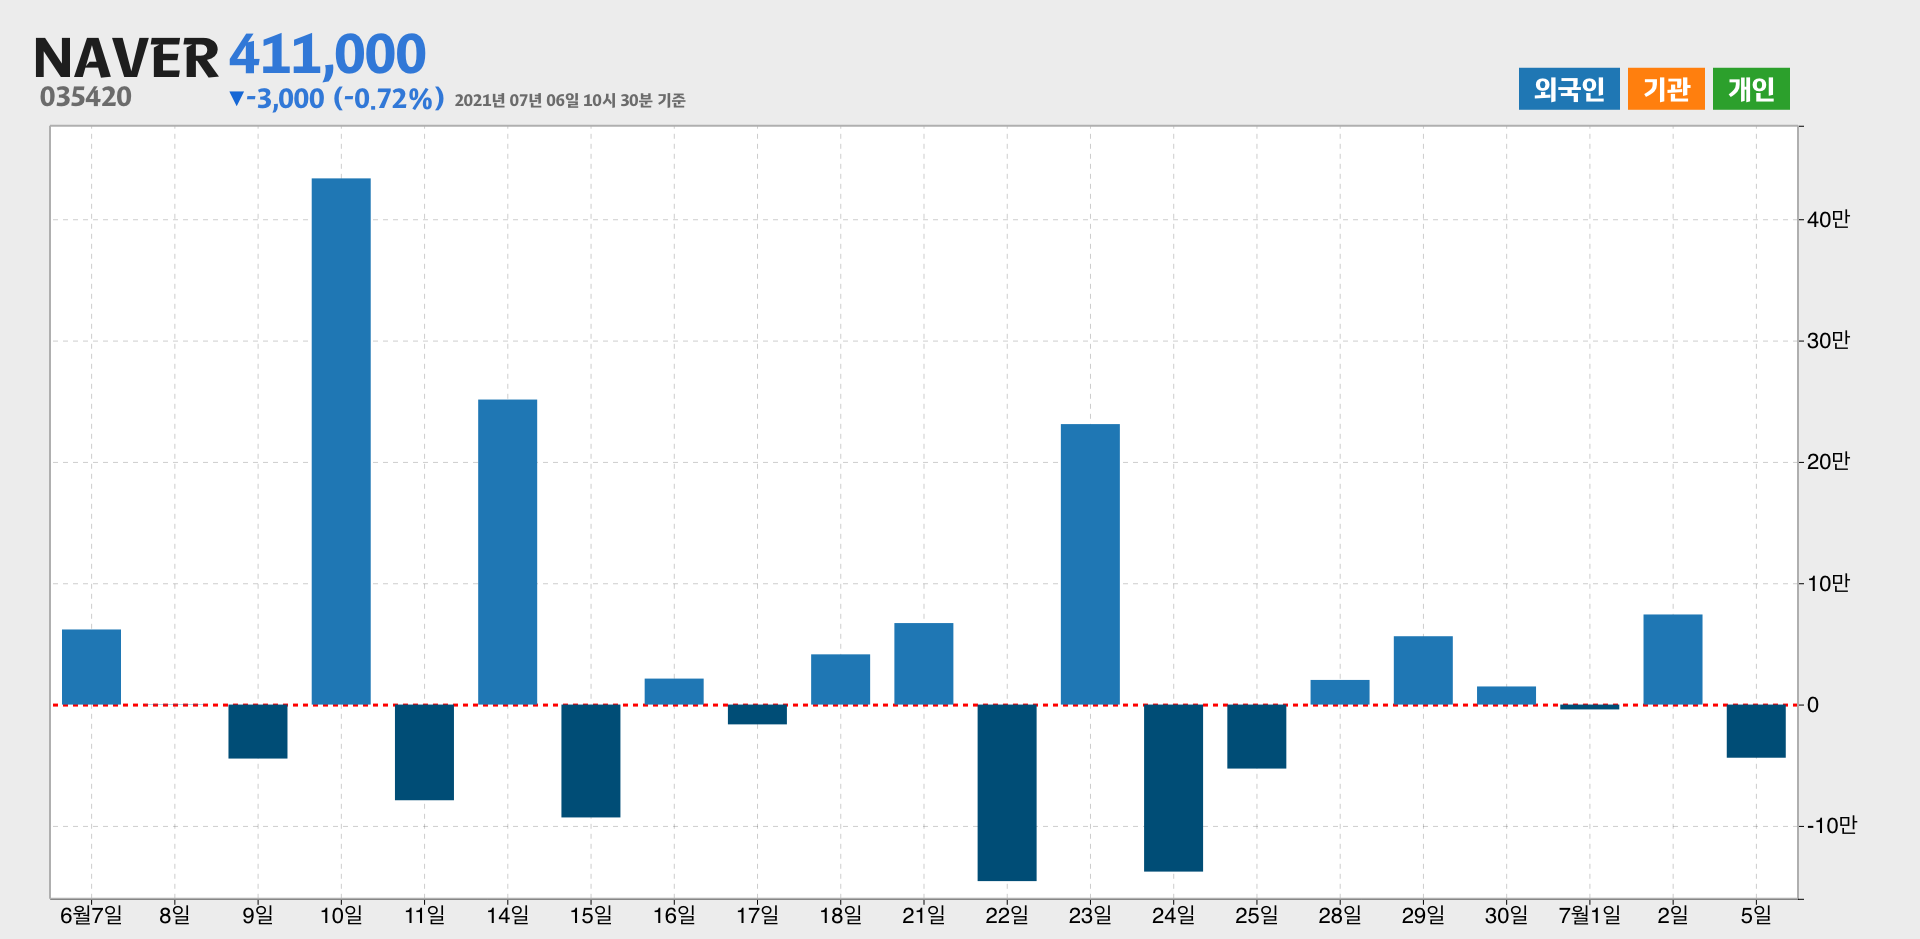The width and height of the screenshot is (1920, 939).
Task: Click the 18일 x-axis label
Action: point(841,915)
